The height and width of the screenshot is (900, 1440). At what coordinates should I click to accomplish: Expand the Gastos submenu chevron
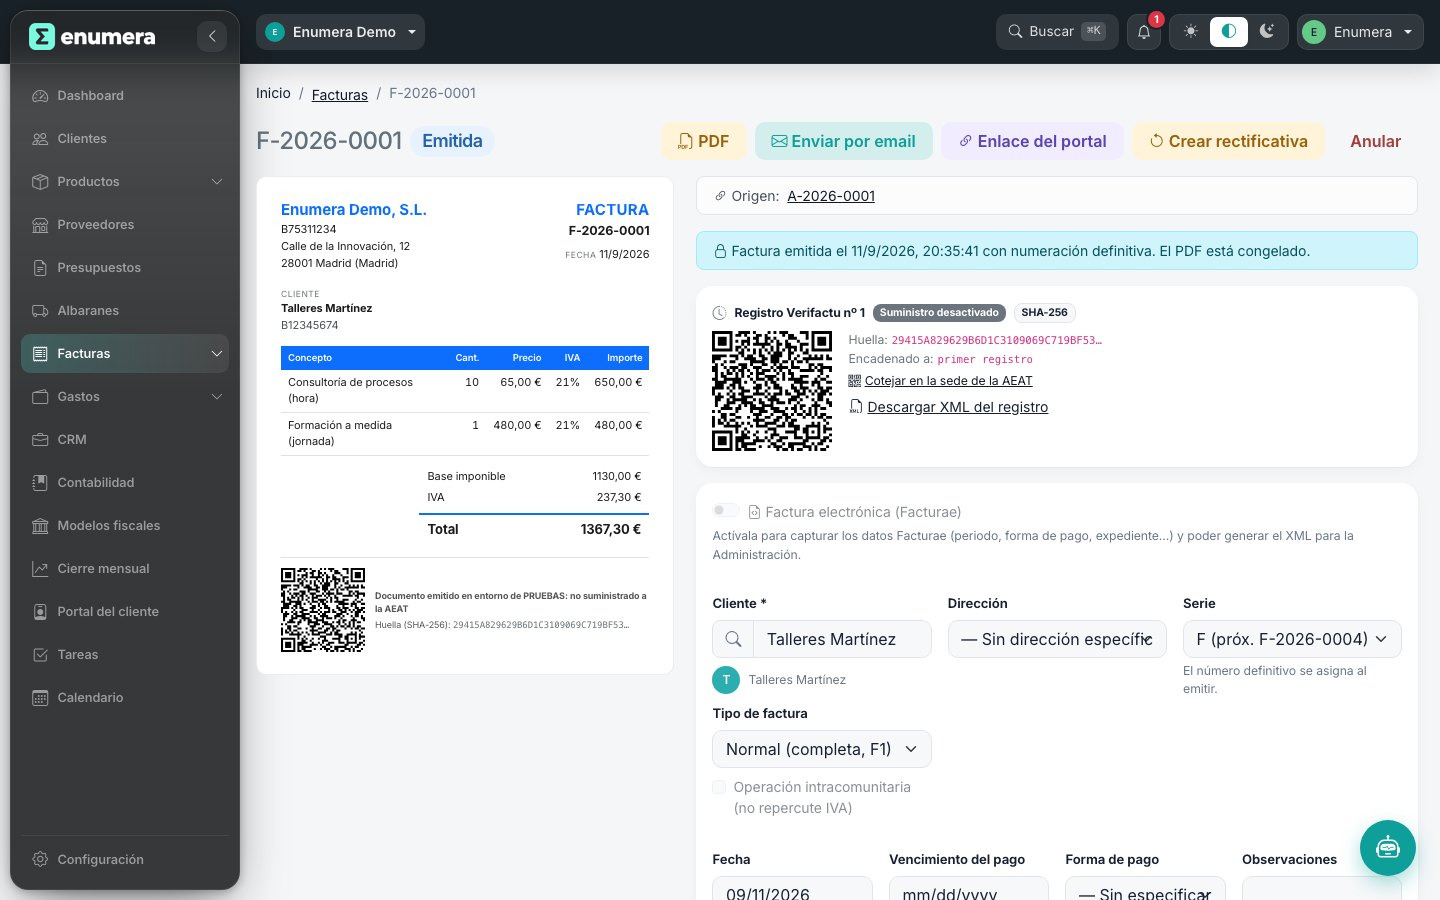pyautogui.click(x=216, y=397)
